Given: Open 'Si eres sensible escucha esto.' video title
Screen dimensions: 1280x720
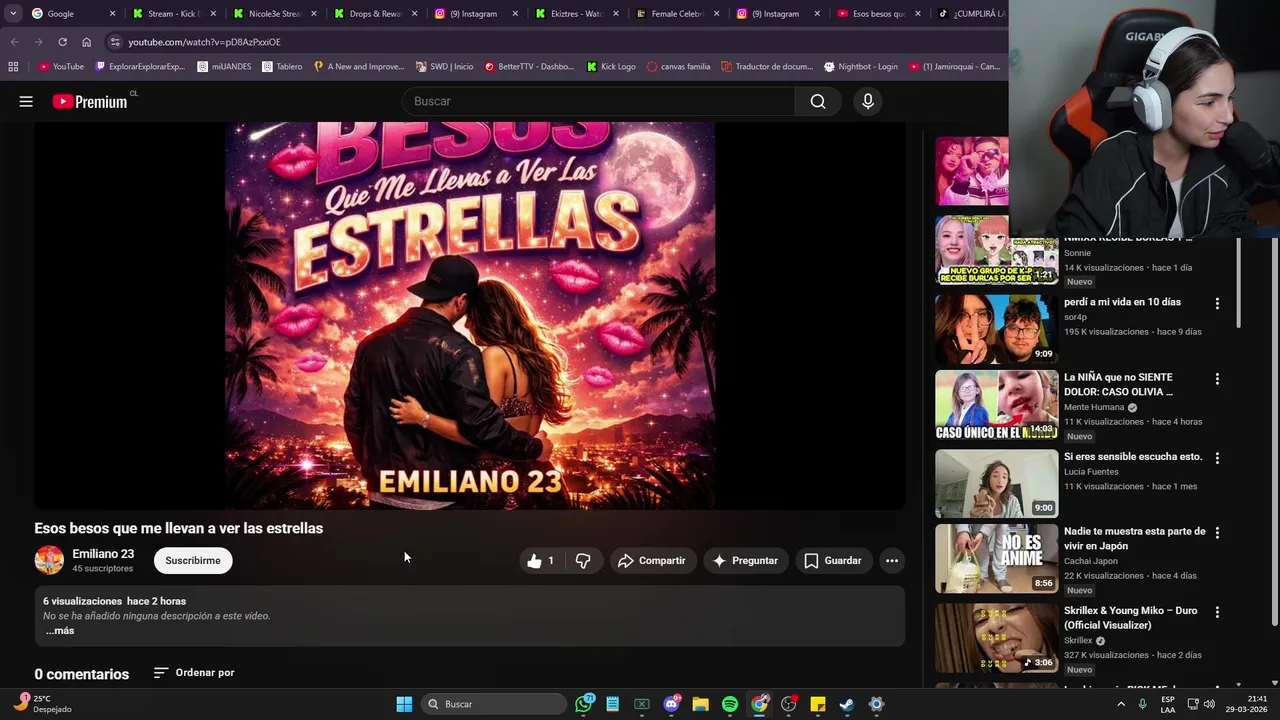Looking at the screenshot, I should pos(1133,457).
